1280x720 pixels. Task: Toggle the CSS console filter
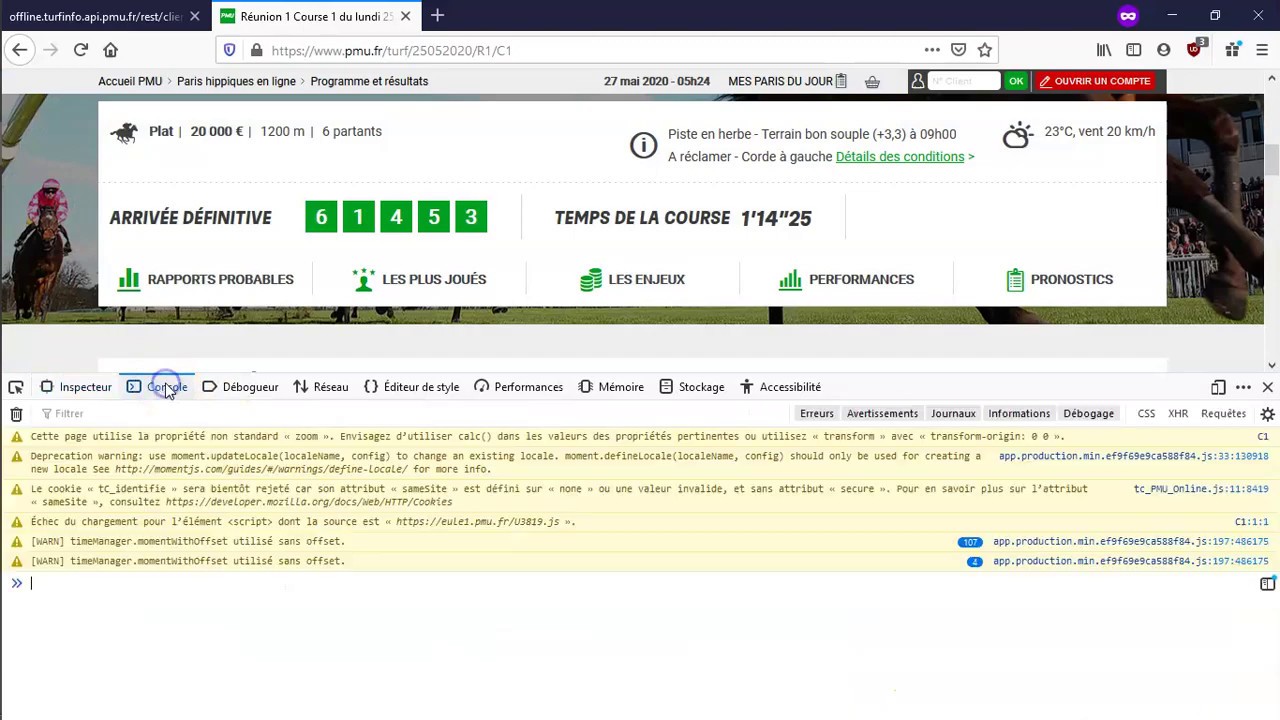(1146, 414)
